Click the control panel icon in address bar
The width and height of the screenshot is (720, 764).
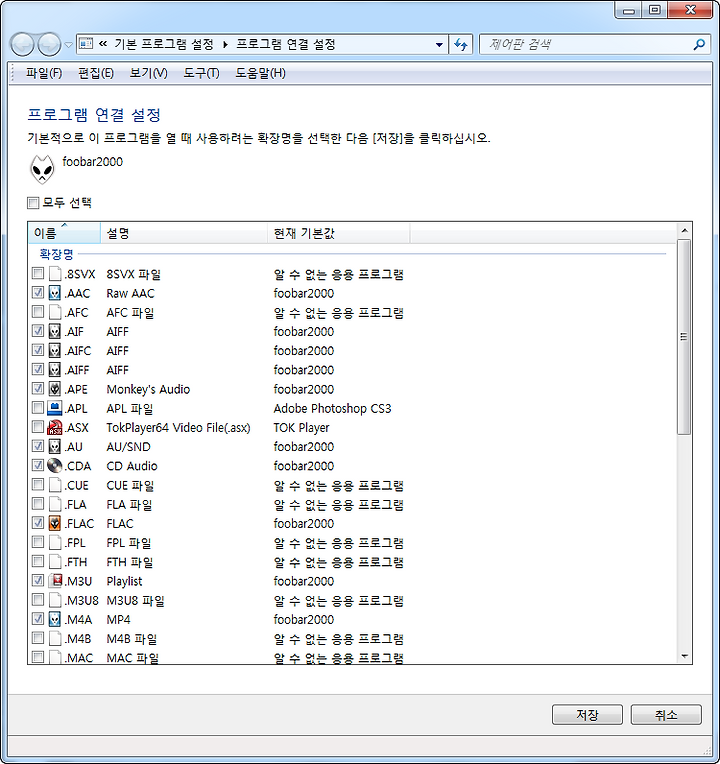[x=86, y=44]
